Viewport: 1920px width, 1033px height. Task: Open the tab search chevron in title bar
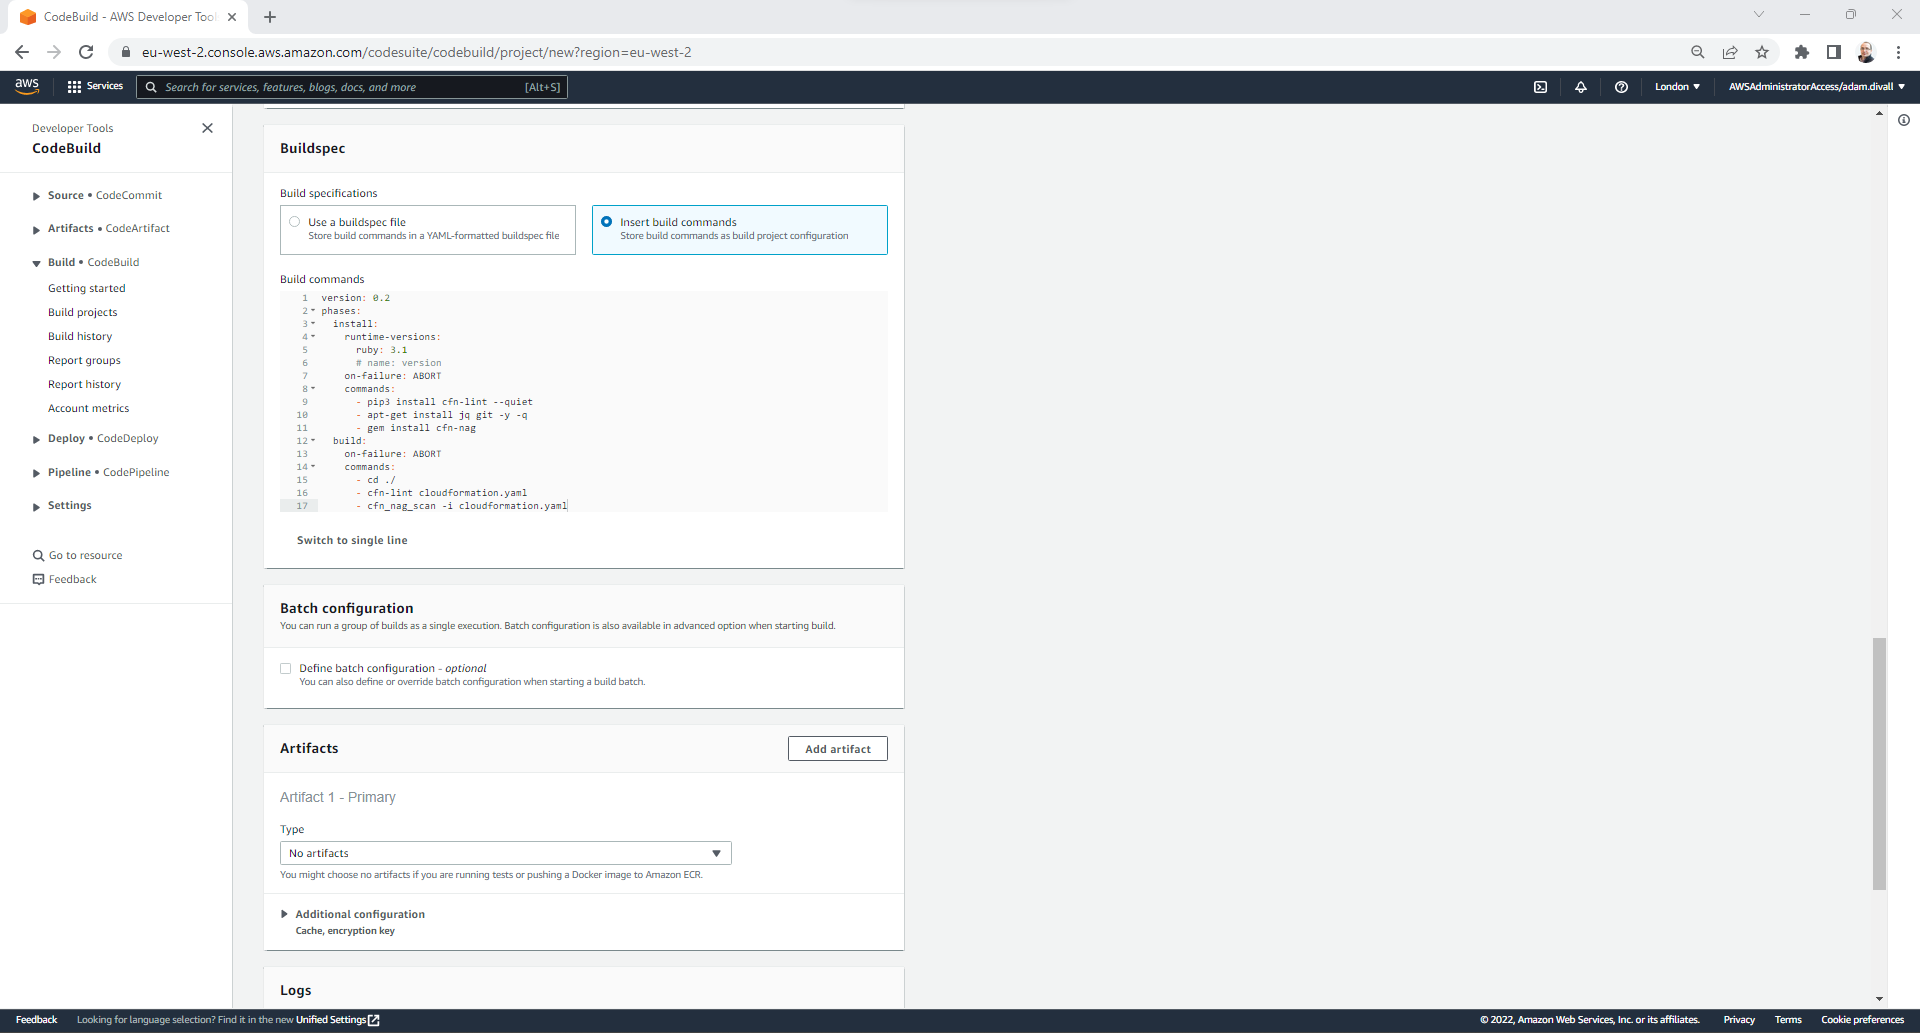tap(1759, 15)
